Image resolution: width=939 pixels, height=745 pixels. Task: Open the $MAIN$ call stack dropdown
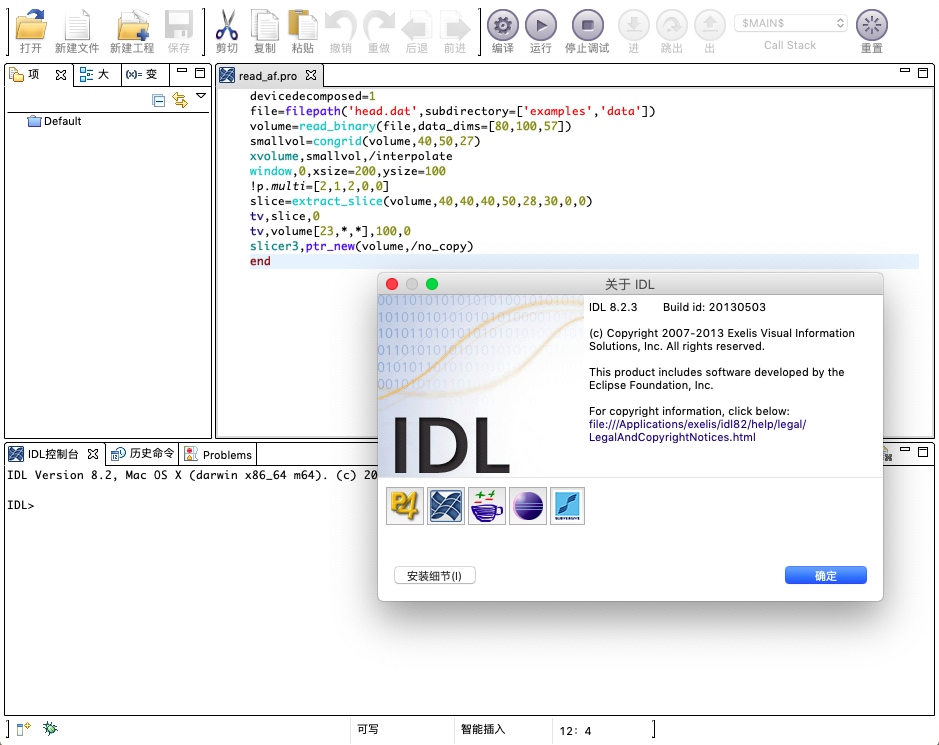pos(790,23)
